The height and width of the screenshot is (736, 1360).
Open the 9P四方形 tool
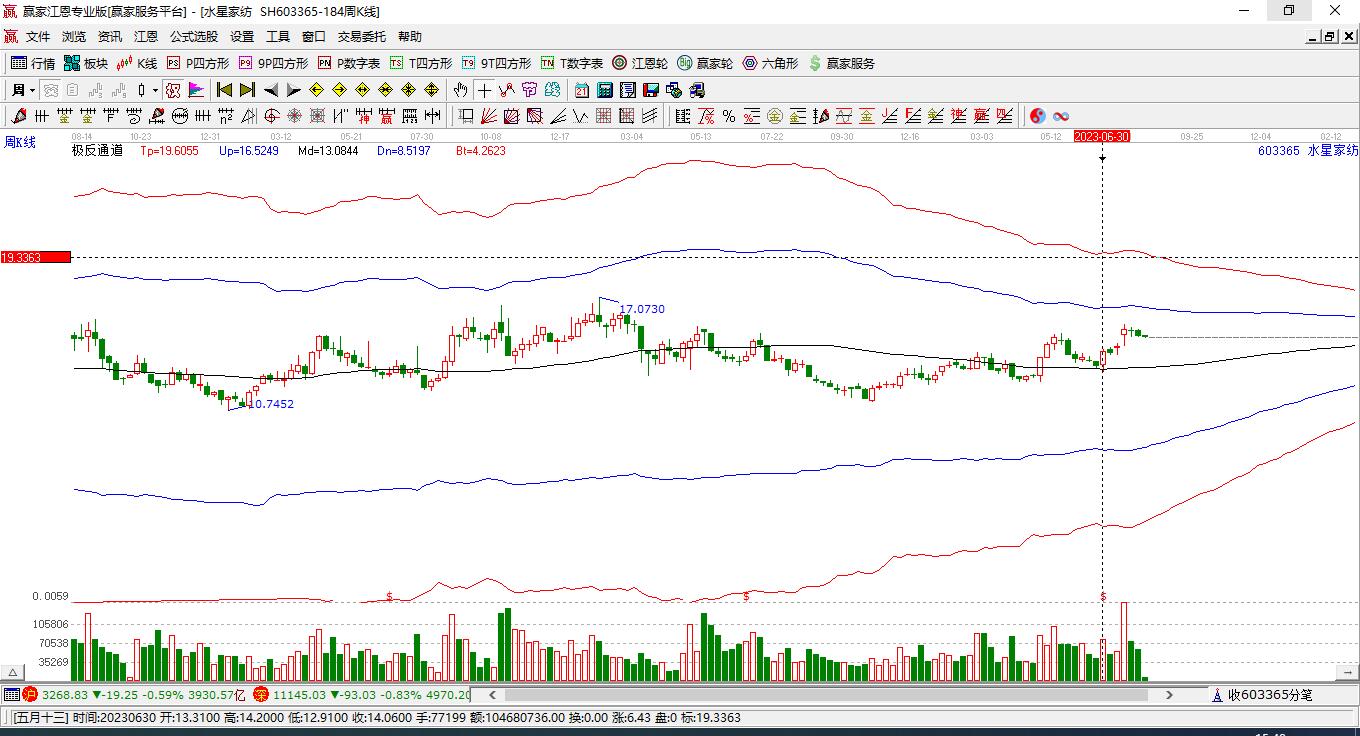[x=273, y=63]
